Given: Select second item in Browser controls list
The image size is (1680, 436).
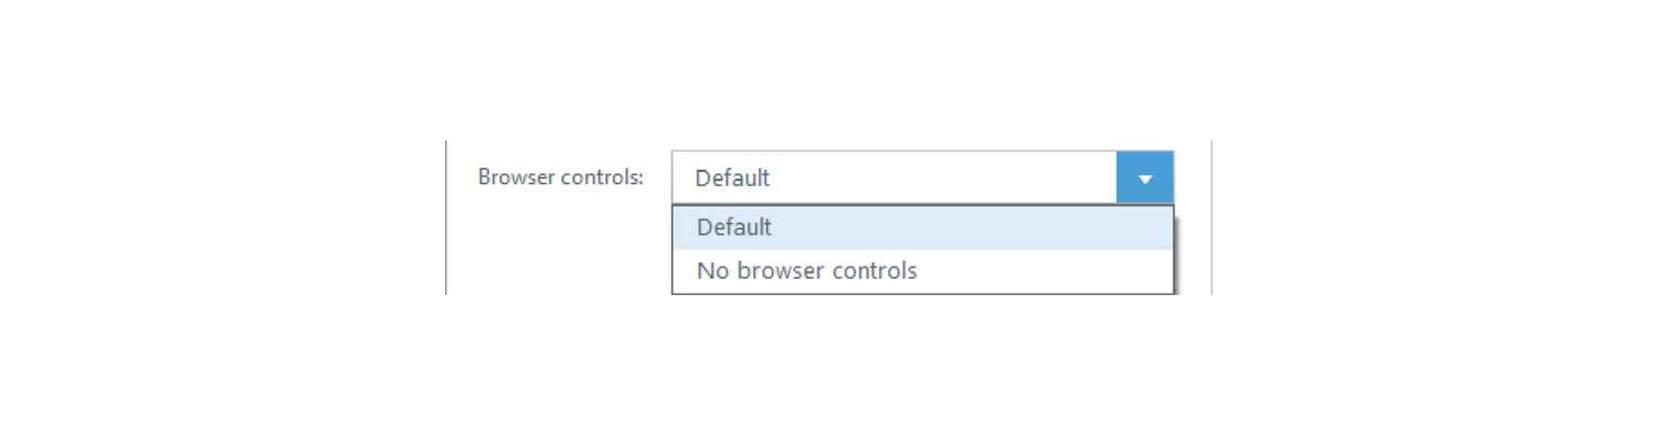Looking at the screenshot, I should point(922,271).
